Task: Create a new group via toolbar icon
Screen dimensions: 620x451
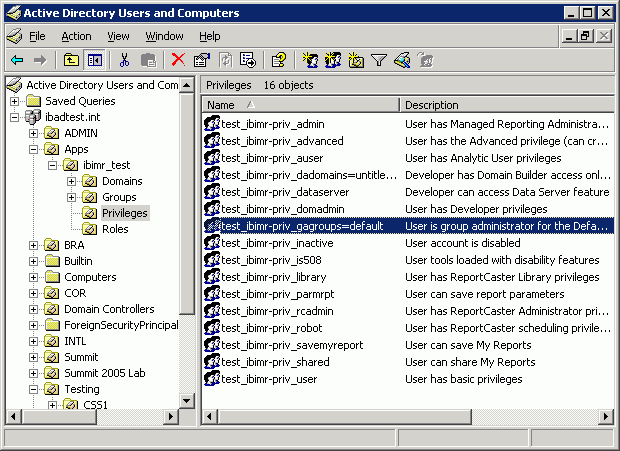Action: click(333, 60)
